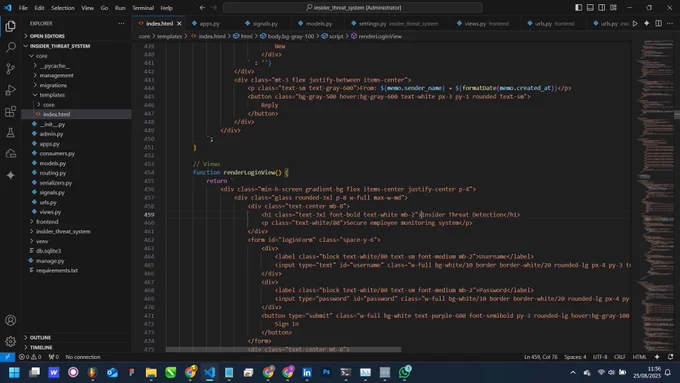Click the errors and warnings status counter

pos(30,357)
